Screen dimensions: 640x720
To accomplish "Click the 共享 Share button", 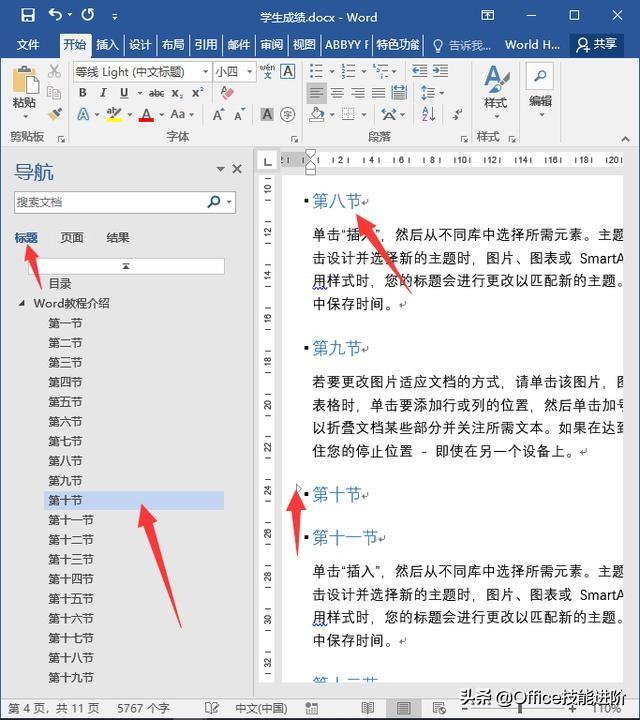I will 597,45.
